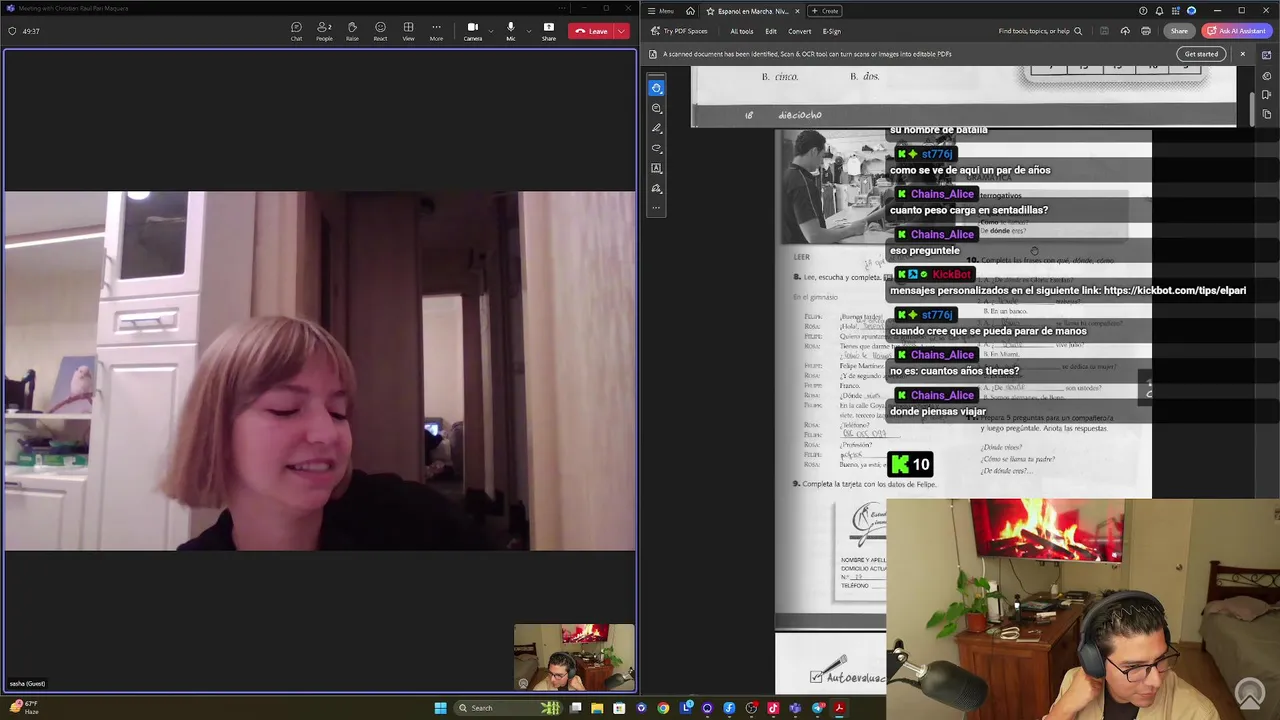Open the Chat panel in Teams

point(296,31)
